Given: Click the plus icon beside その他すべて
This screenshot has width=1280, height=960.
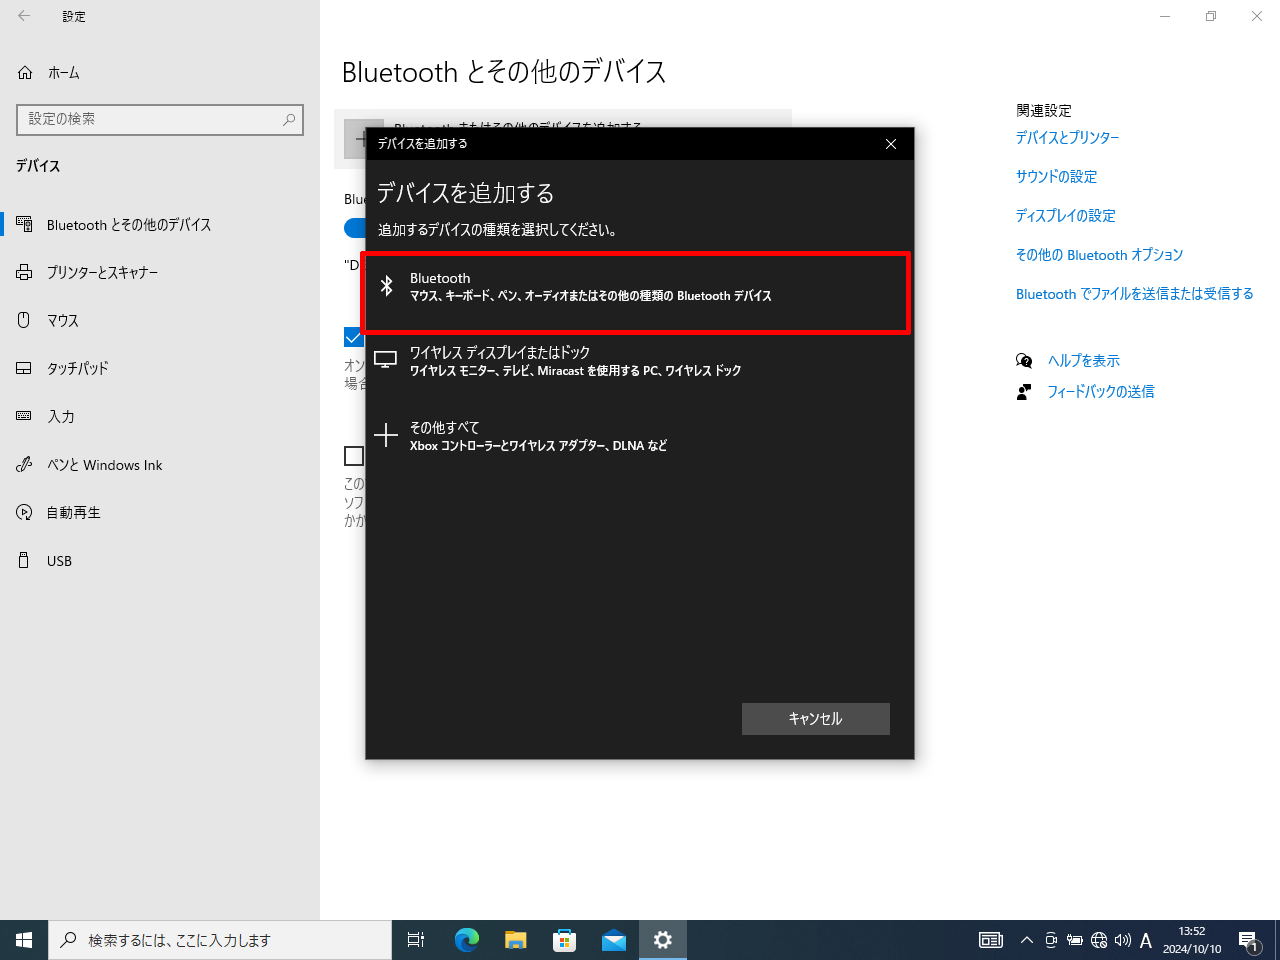Looking at the screenshot, I should pyautogui.click(x=385, y=435).
